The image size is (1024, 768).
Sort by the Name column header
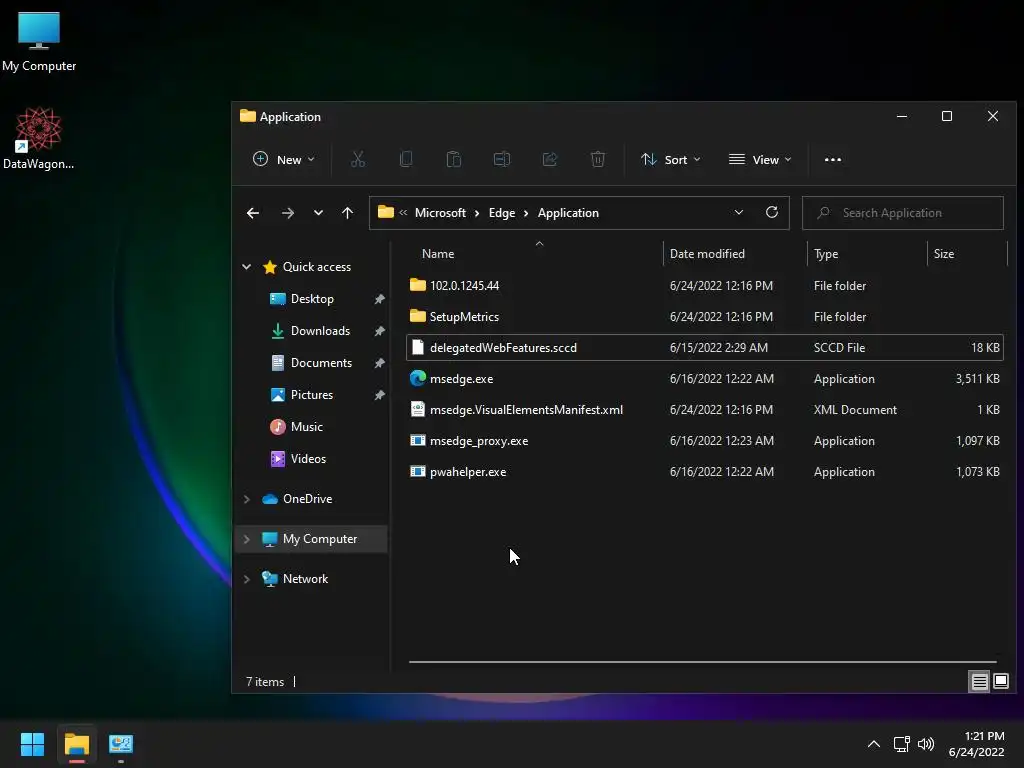(x=438, y=253)
